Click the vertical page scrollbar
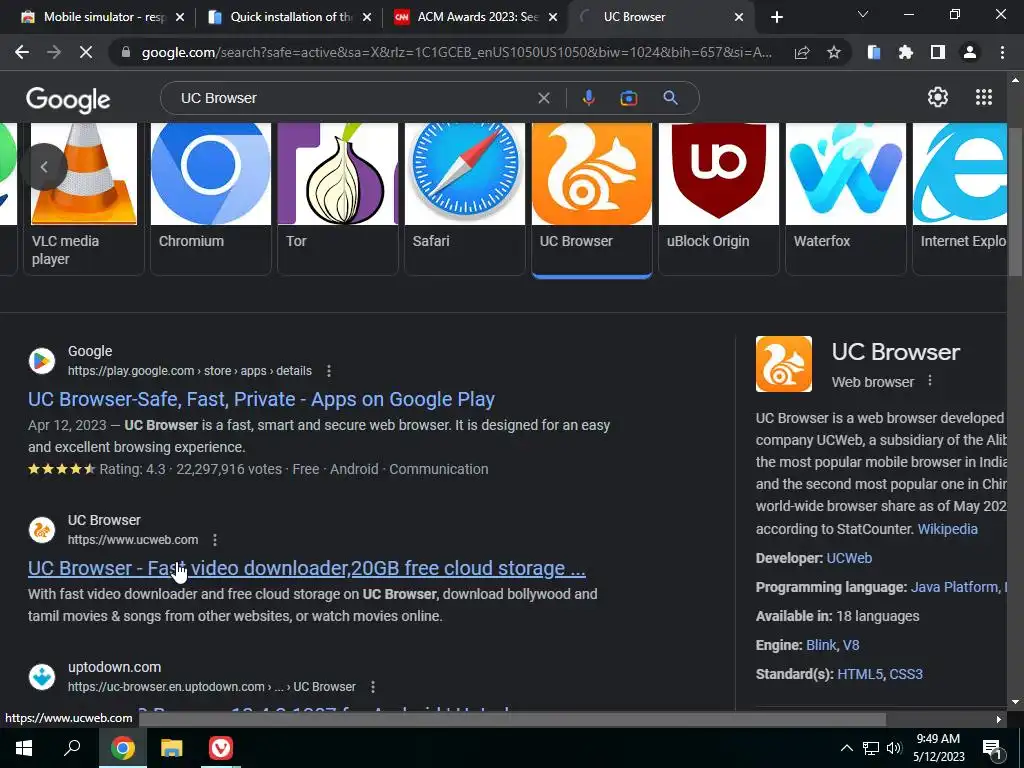 coord(1015,202)
